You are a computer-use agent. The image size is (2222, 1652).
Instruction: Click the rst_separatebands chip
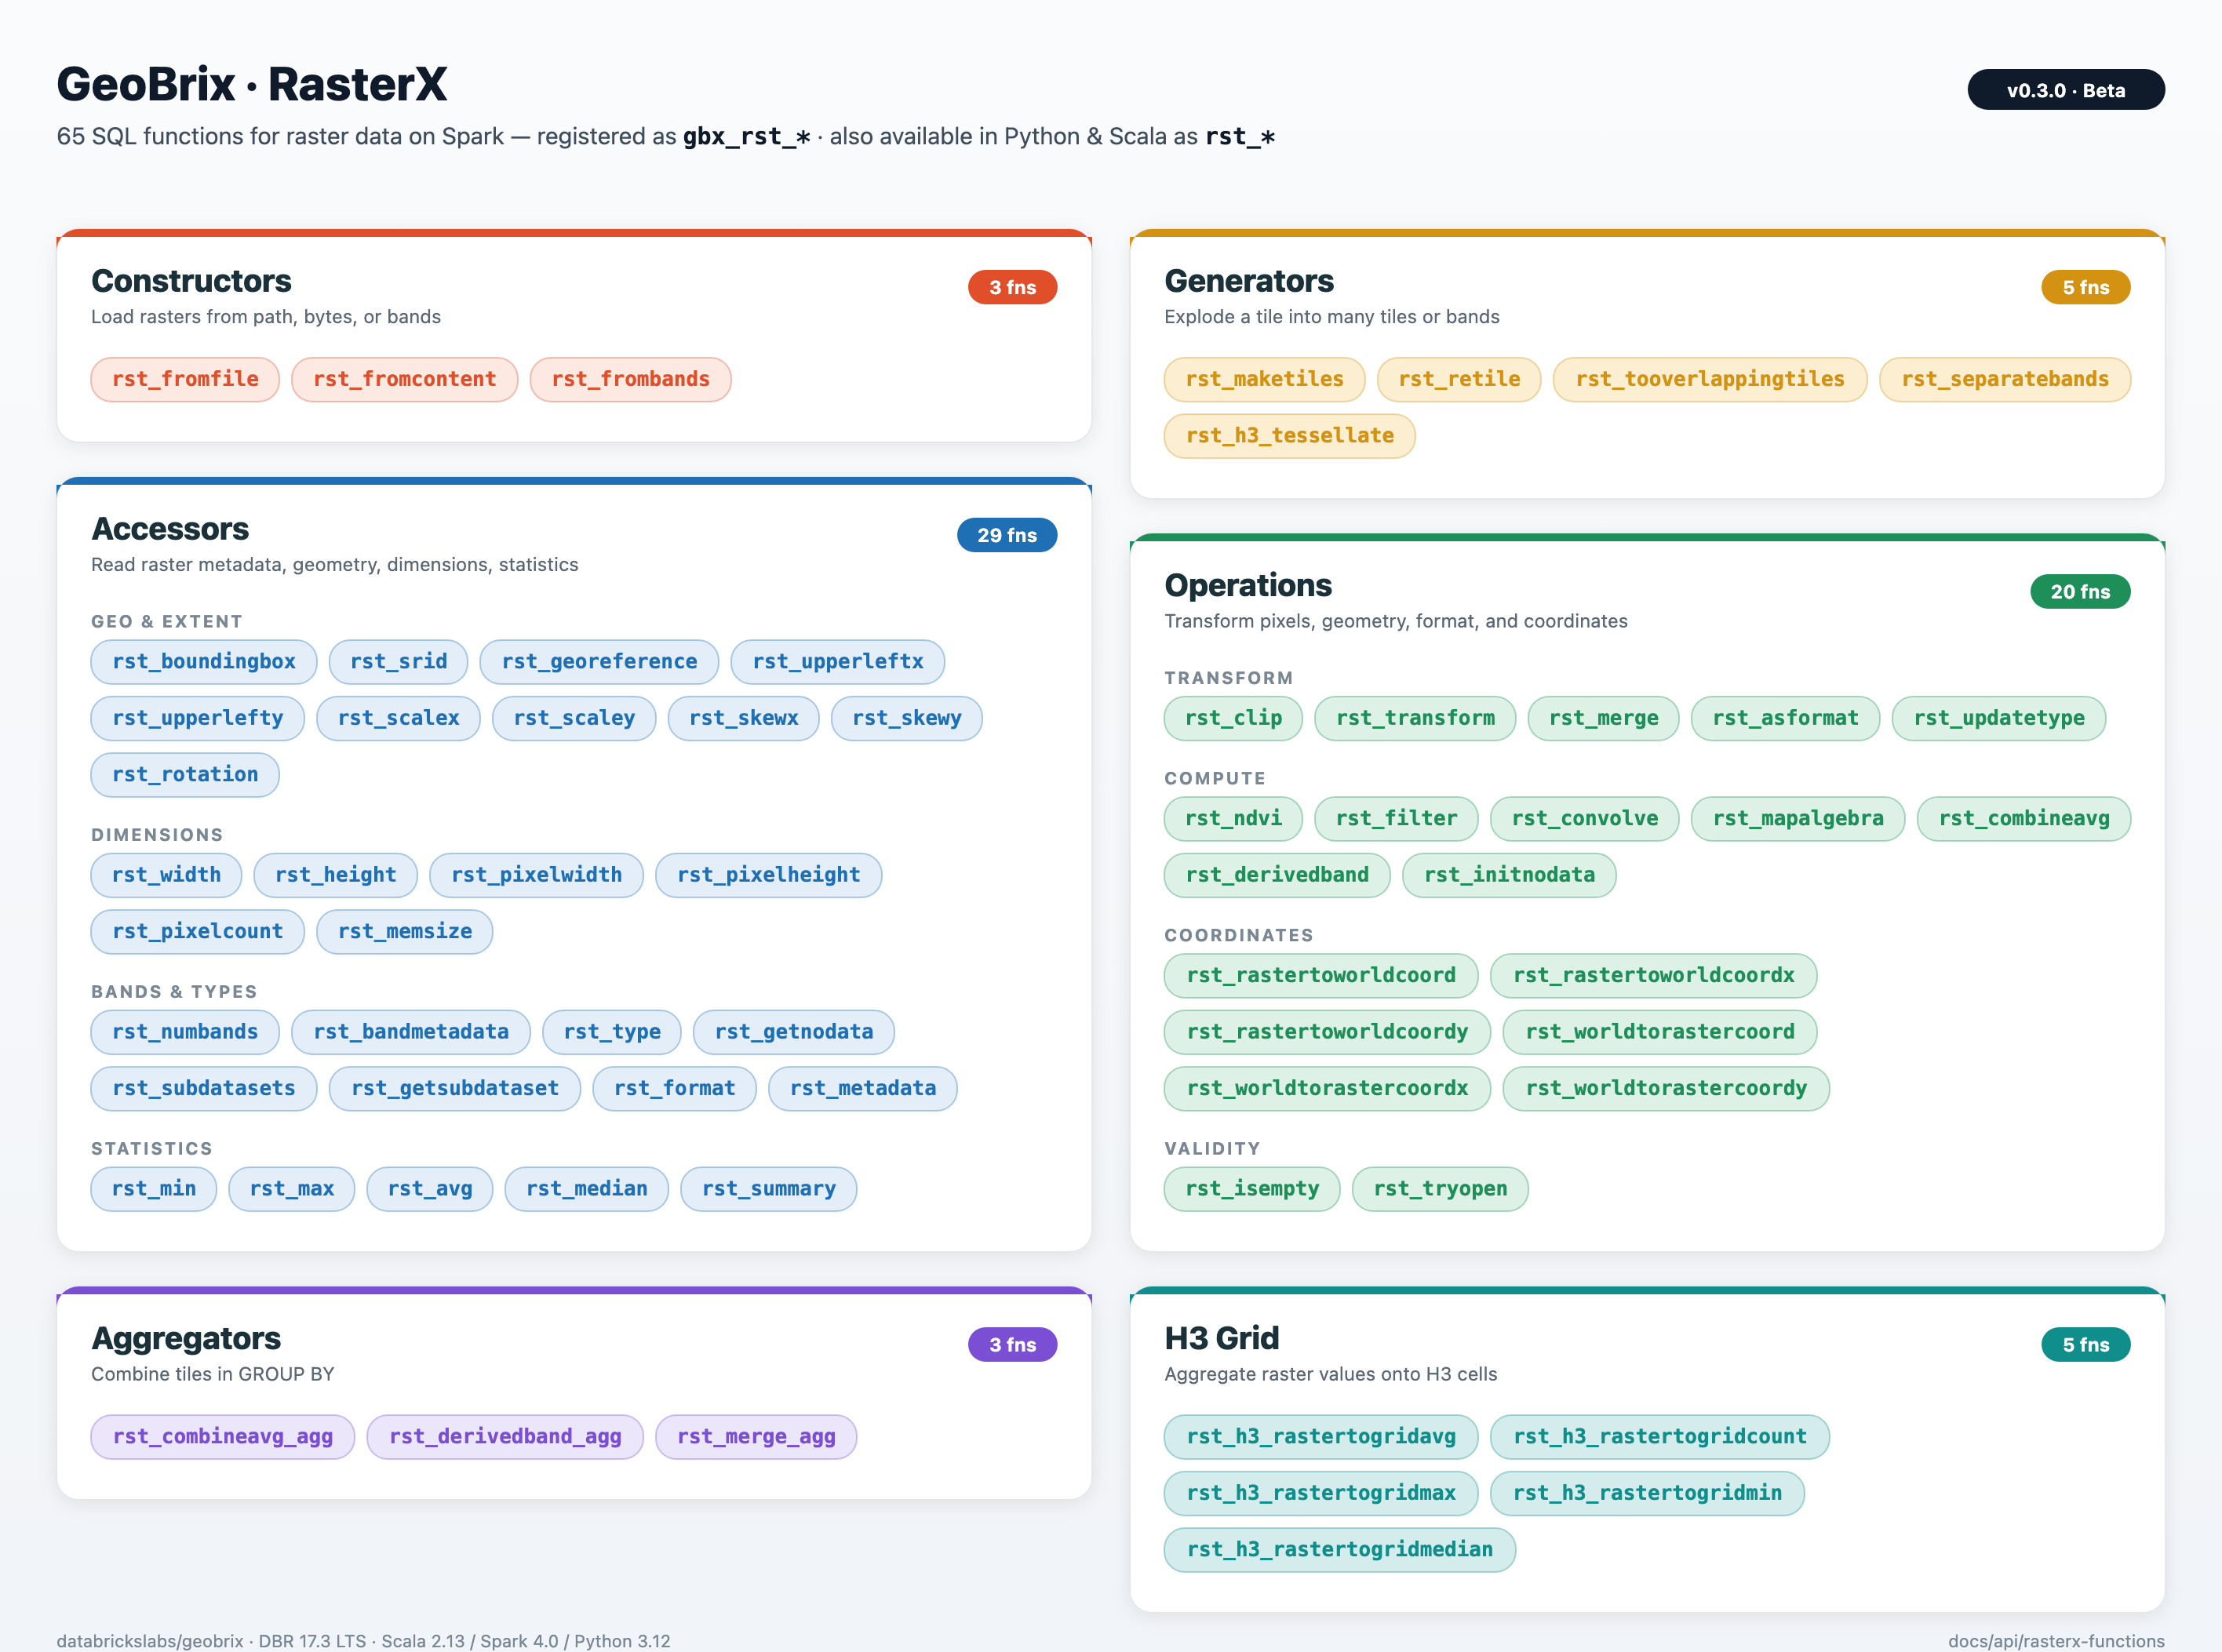2005,379
